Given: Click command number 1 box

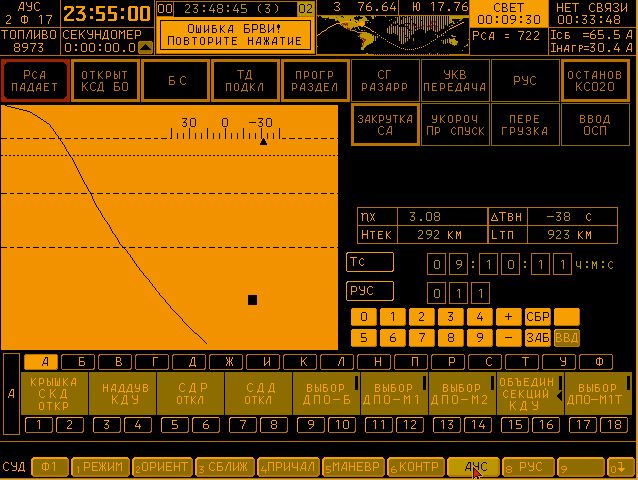Looking at the screenshot, I should pyautogui.click(x=39, y=425).
